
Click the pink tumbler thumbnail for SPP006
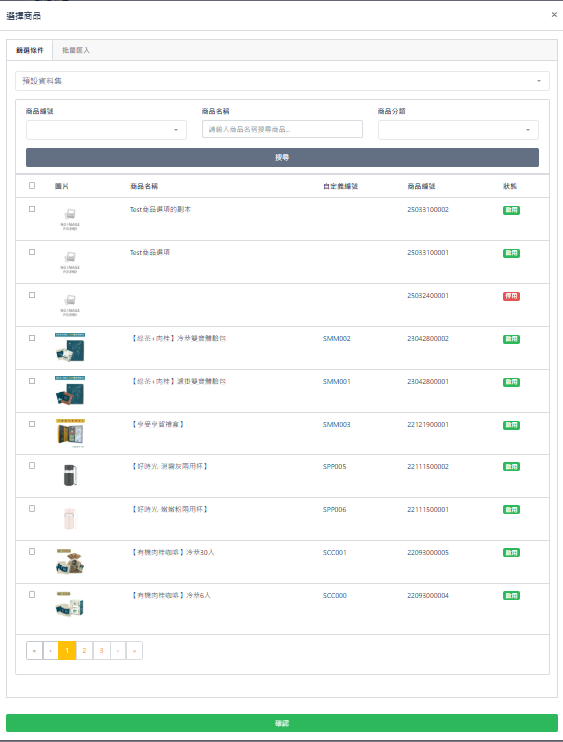pyautogui.click(x=70, y=519)
